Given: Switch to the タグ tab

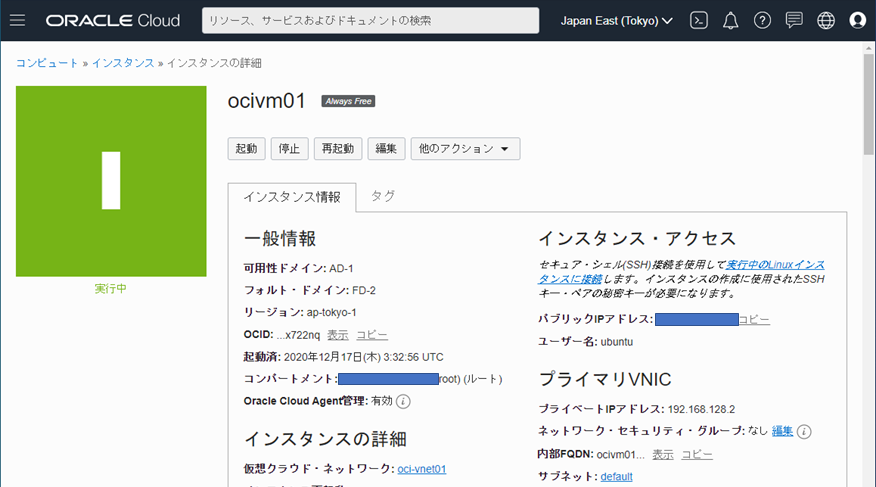Looking at the screenshot, I should click(383, 196).
